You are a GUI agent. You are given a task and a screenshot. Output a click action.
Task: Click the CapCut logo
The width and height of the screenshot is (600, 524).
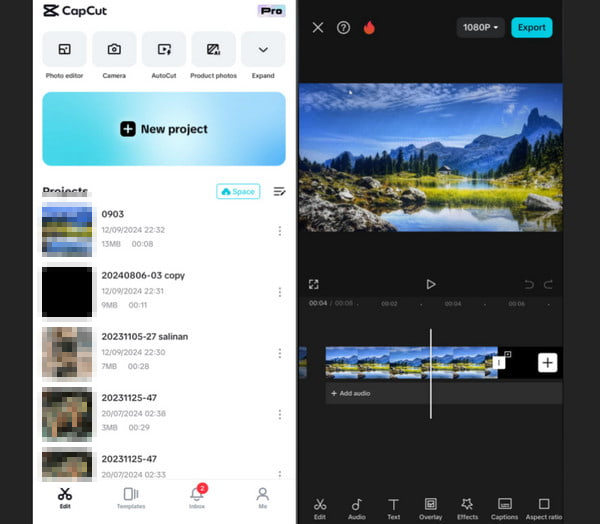(75, 11)
